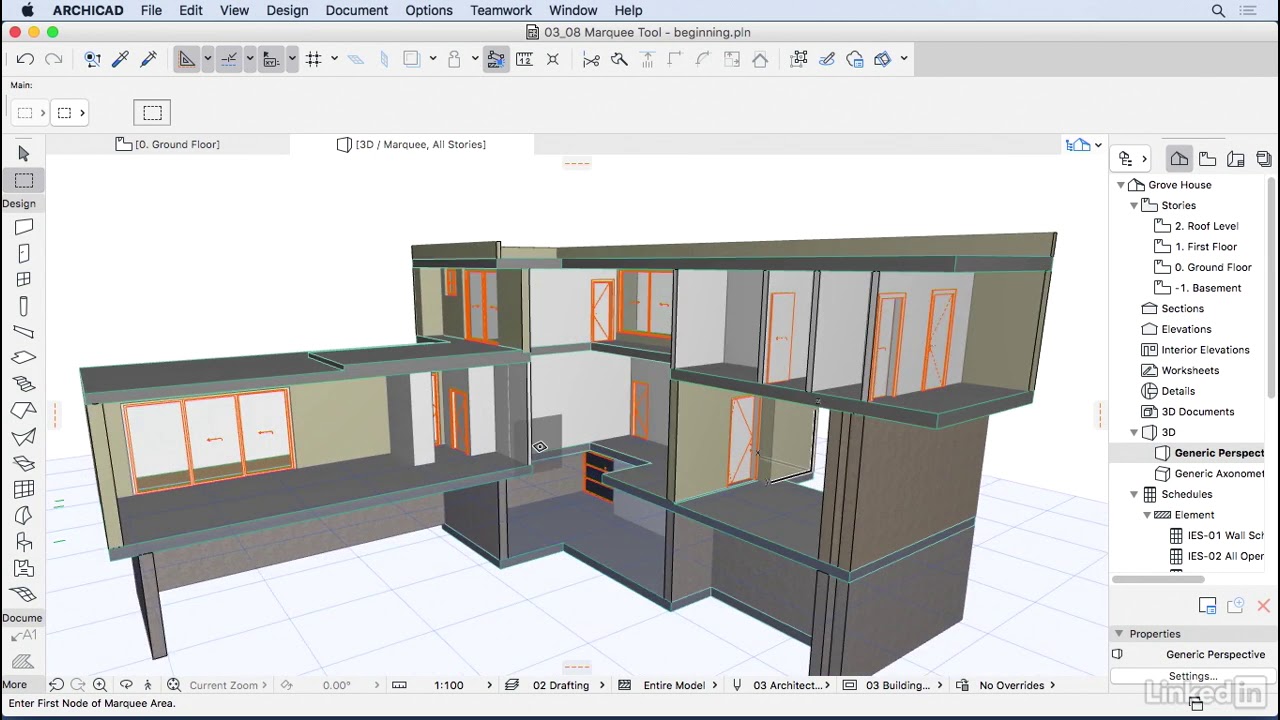
Task: Select the Roof tool in toolbox
Action: click(24, 411)
